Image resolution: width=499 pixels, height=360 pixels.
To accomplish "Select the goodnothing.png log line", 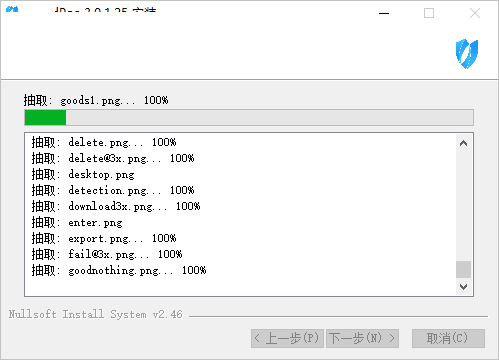I will tap(119, 270).
